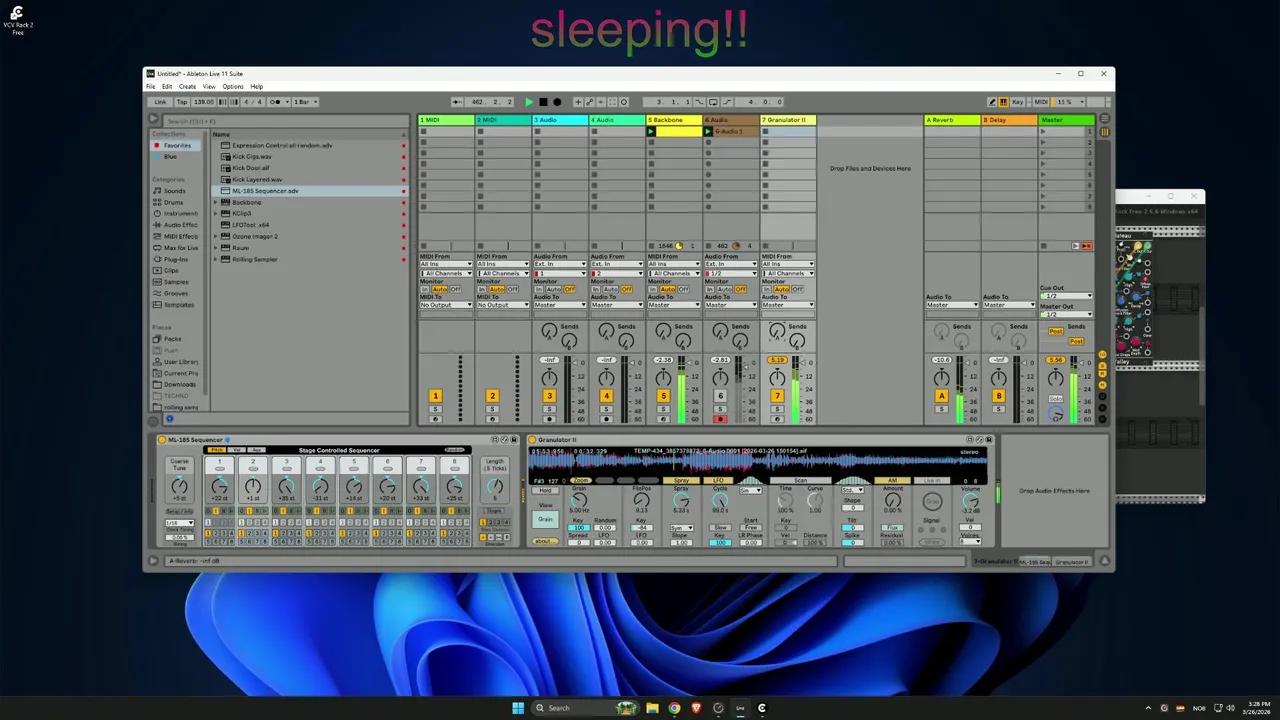Arm the Arrangement Record circle button
This screenshot has height=720, width=1280.
coord(557,102)
